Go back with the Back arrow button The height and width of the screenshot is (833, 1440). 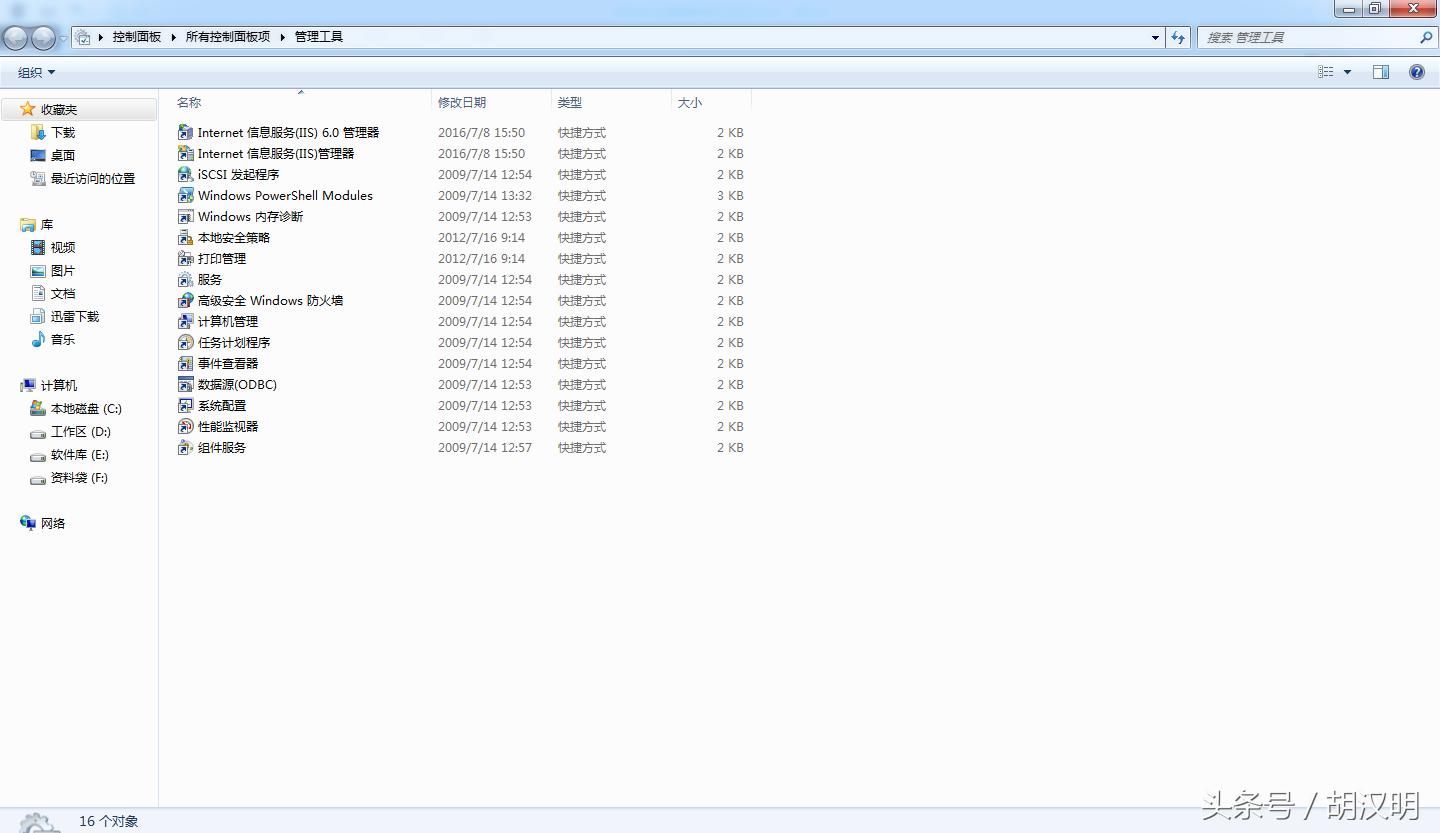point(15,37)
